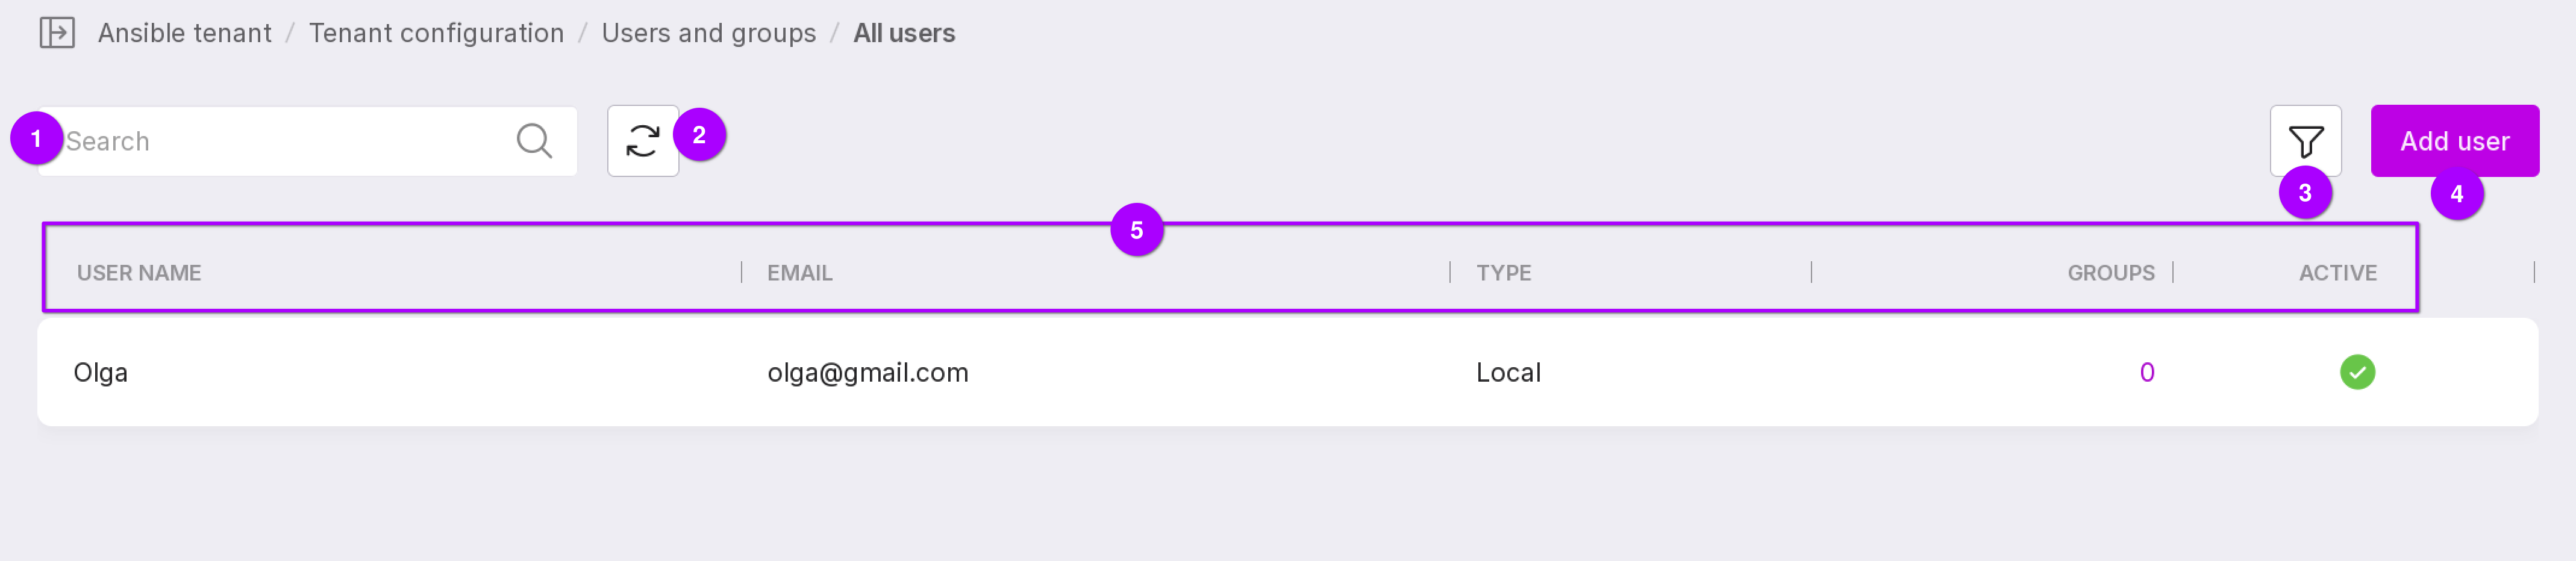
Task: Click the ACTIVE column header
Action: [2337, 273]
